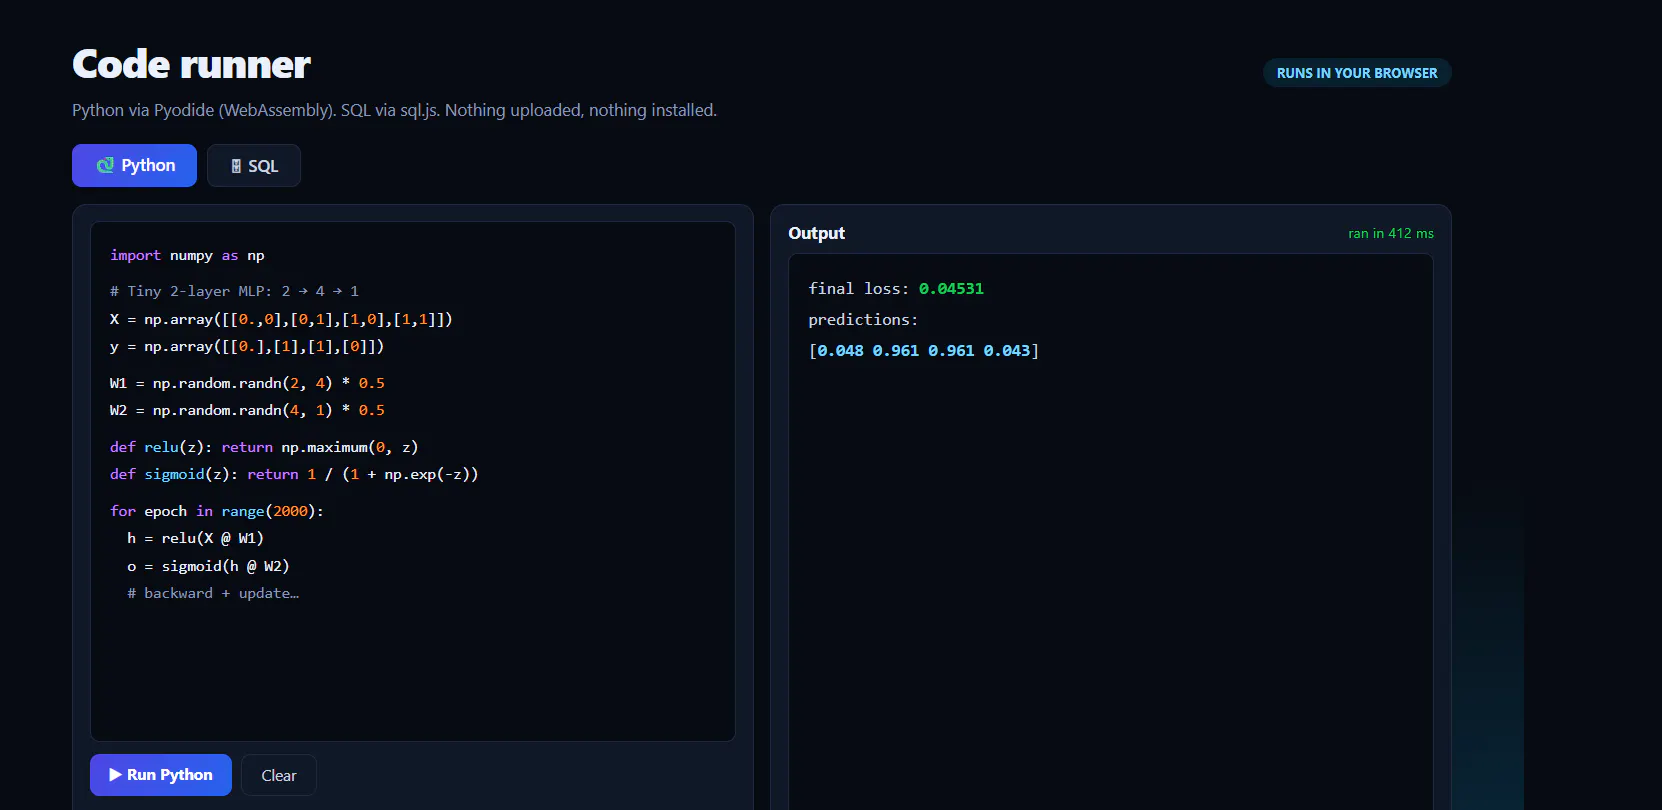
Task: Click the Pyodide description subtitle text
Action: [394, 110]
